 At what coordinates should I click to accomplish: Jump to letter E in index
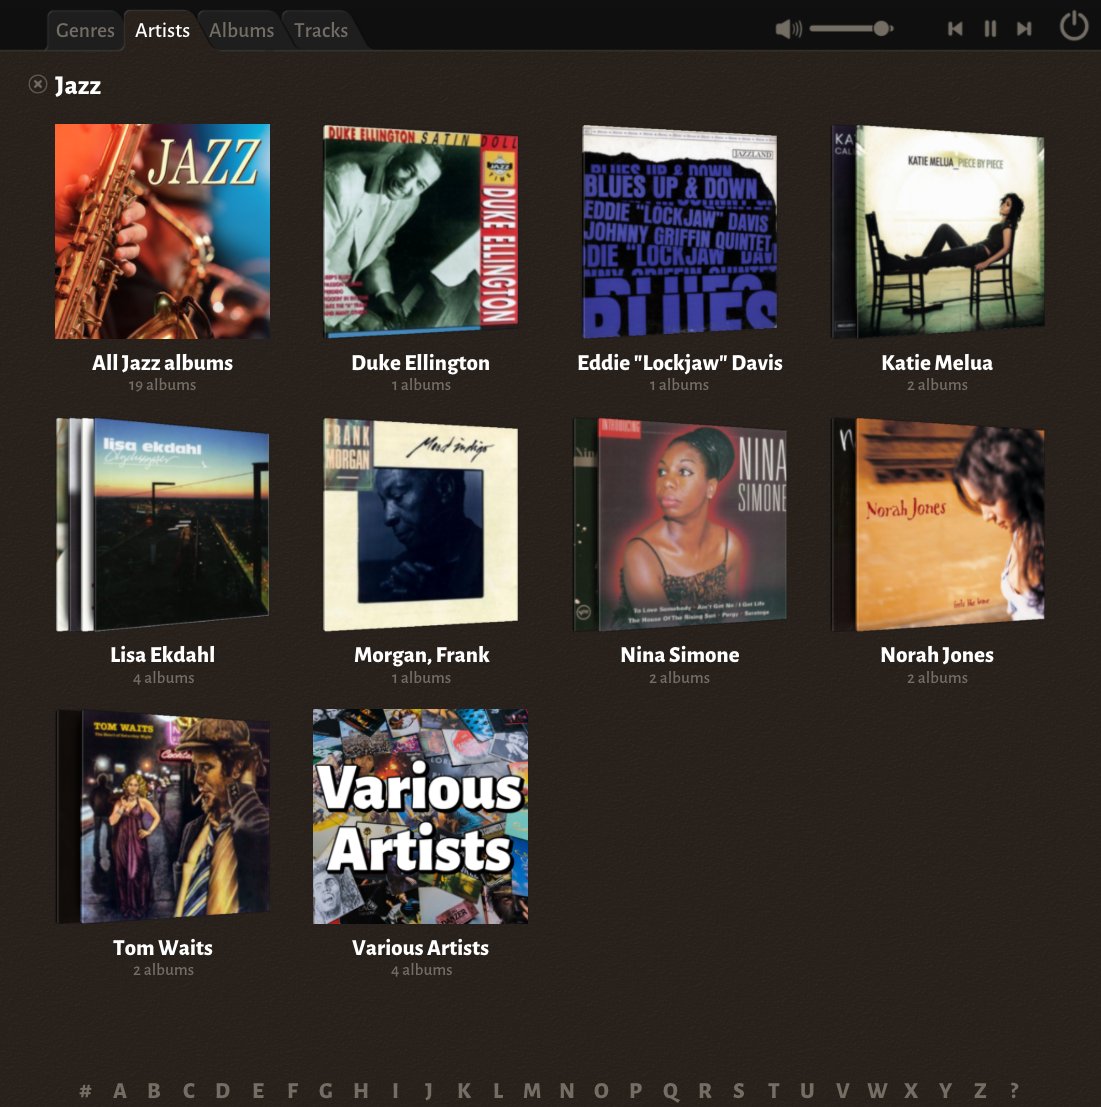click(x=258, y=1091)
